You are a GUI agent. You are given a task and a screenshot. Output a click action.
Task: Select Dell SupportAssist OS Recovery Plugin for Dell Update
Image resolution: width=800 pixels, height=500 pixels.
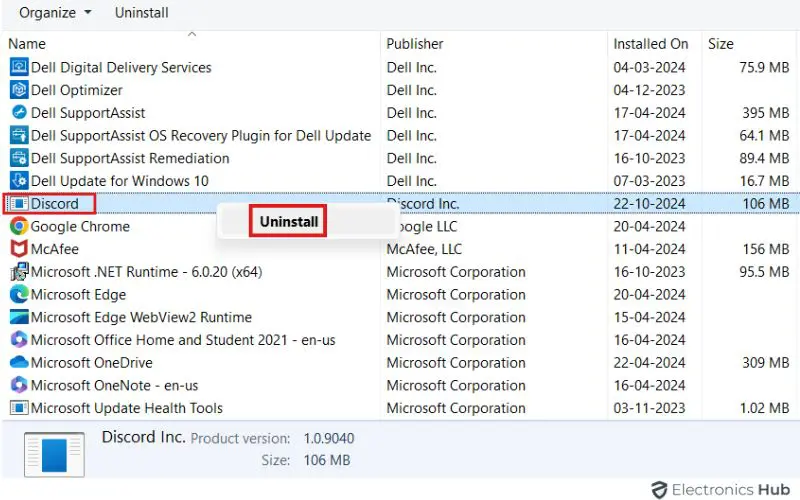(201, 135)
